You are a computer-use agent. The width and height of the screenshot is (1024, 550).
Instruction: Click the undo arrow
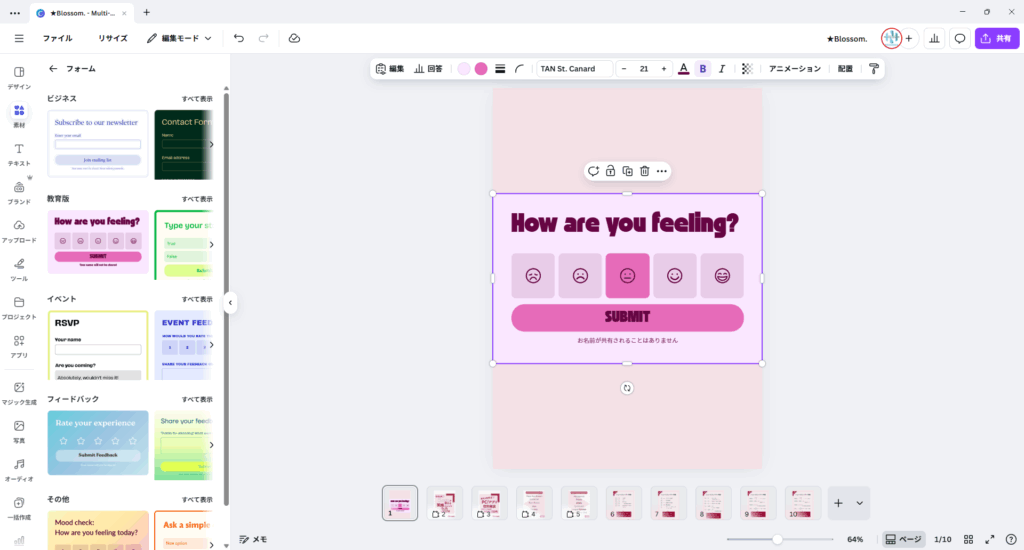(x=239, y=38)
